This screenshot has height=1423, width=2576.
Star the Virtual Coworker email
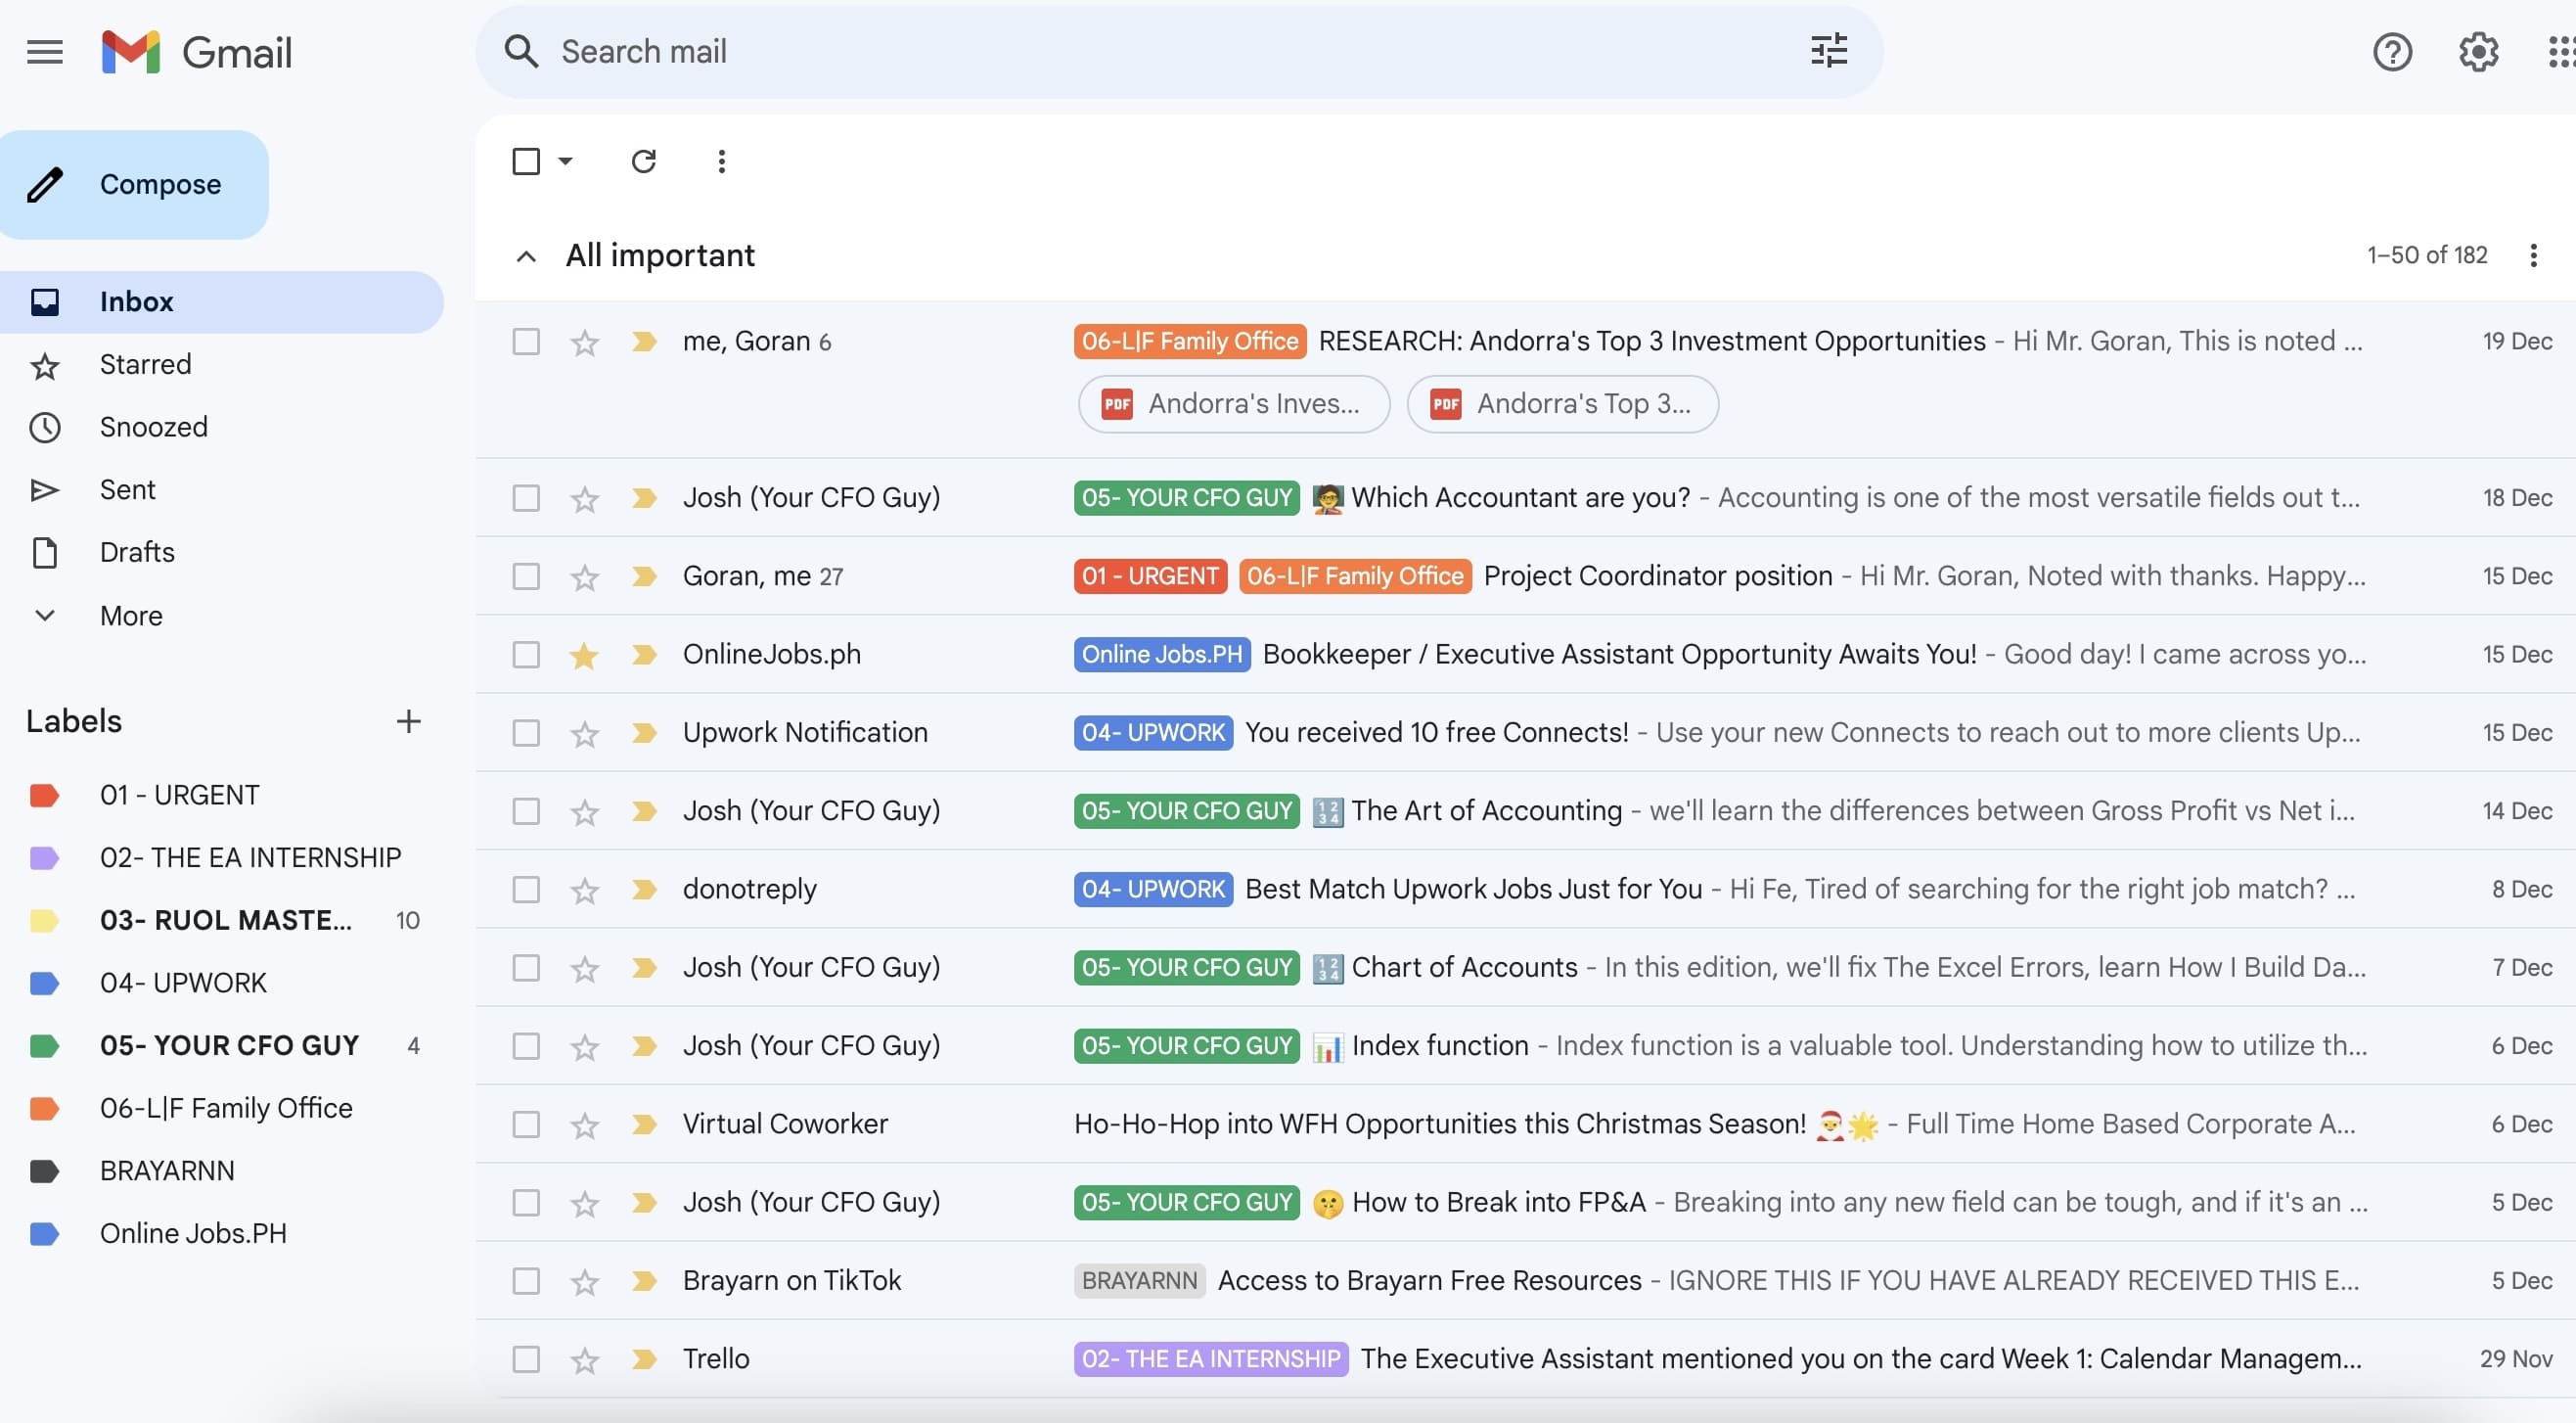pyautogui.click(x=584, y=1126)
